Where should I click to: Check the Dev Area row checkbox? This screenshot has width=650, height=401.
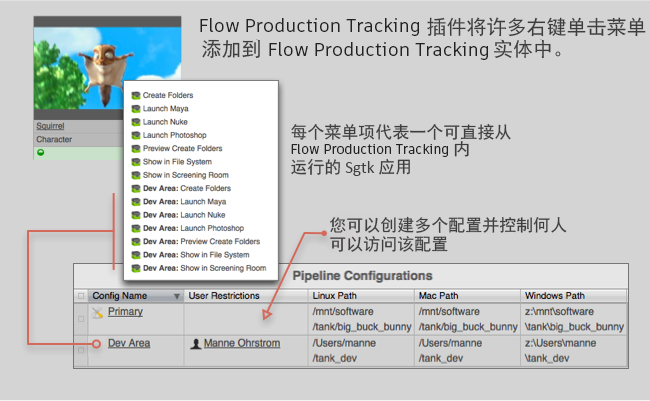pos(81,350)
